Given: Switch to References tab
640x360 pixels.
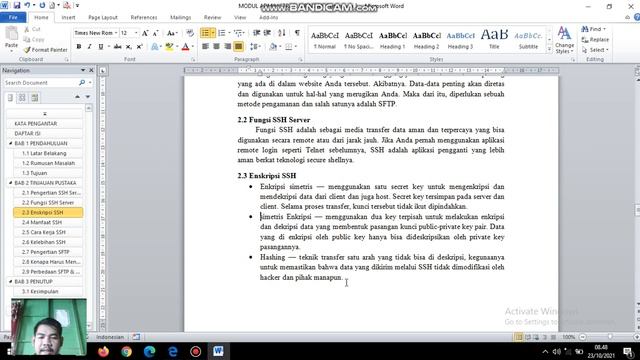Looking at the screenshot, I should (x=144, y=18).
